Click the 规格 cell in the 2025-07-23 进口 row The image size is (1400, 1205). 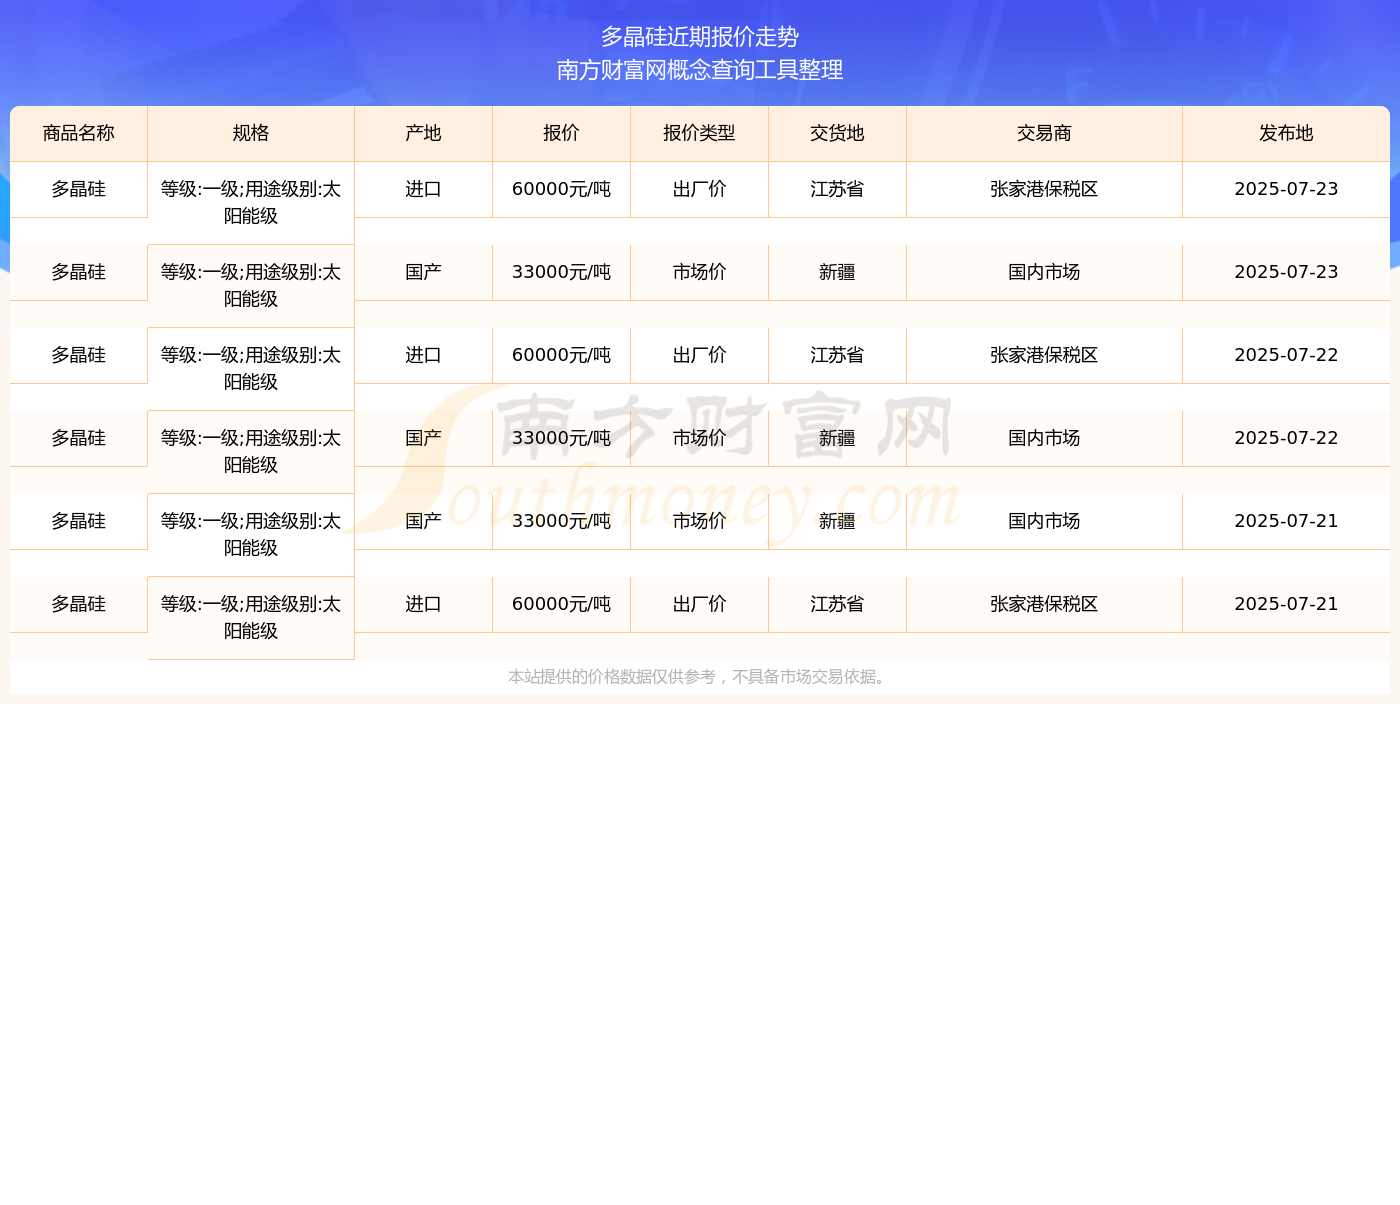251,203
